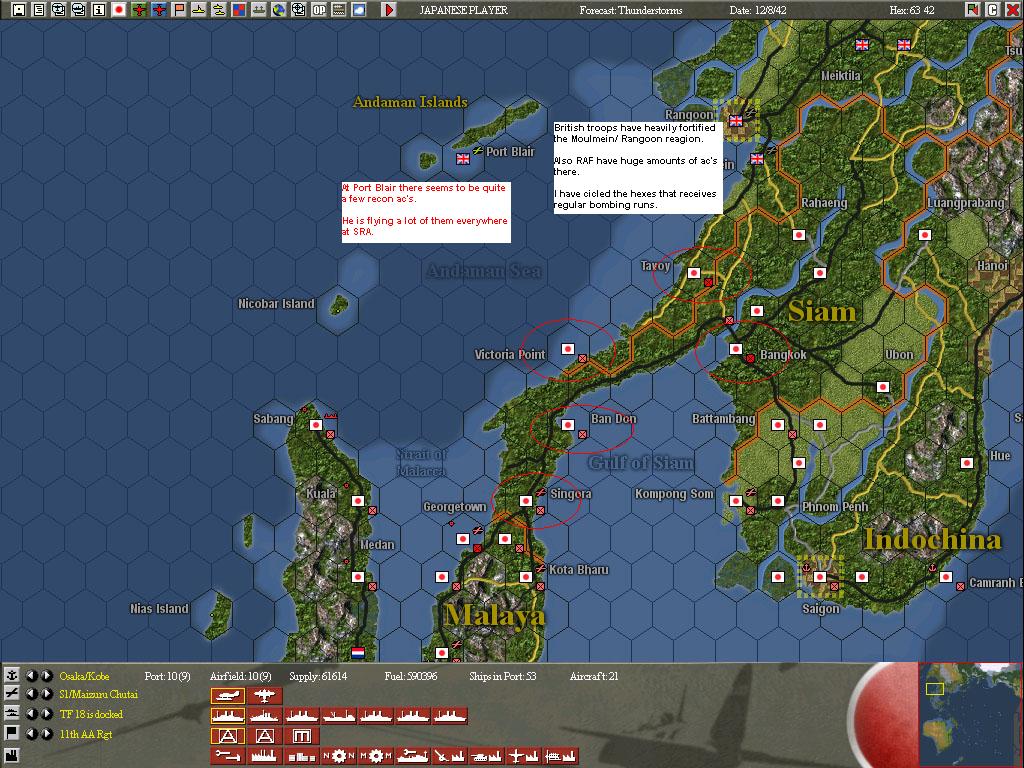
Task: Click the red-blue checkered toolbar icon
Action: tap(239, 10)
